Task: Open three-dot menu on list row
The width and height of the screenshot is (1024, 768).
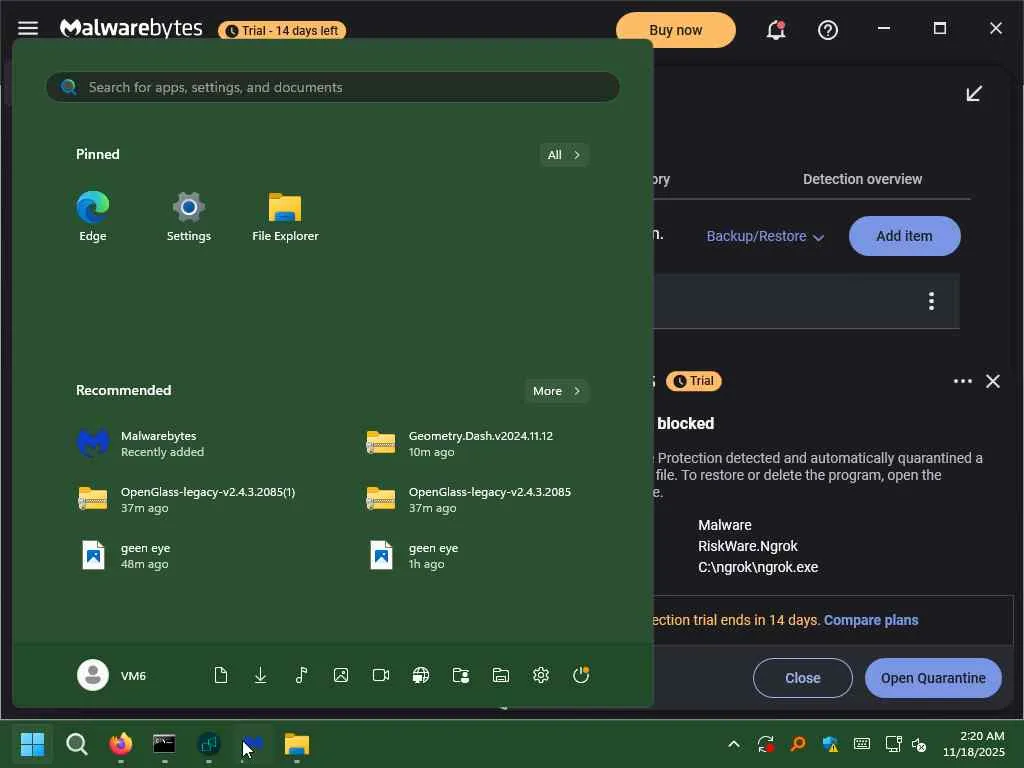Action: tap(931, 301)
